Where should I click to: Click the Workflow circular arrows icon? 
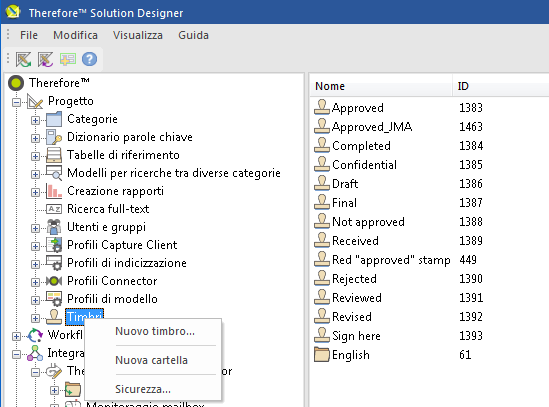[35, 335]
